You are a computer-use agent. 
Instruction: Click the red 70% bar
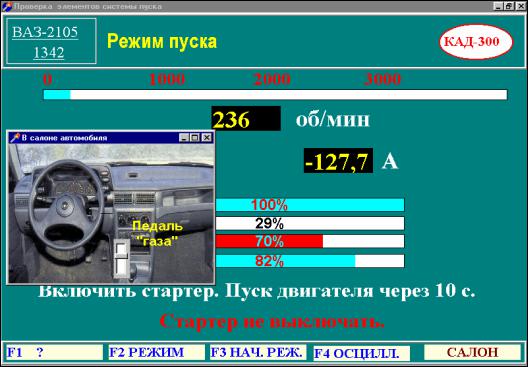310,241
